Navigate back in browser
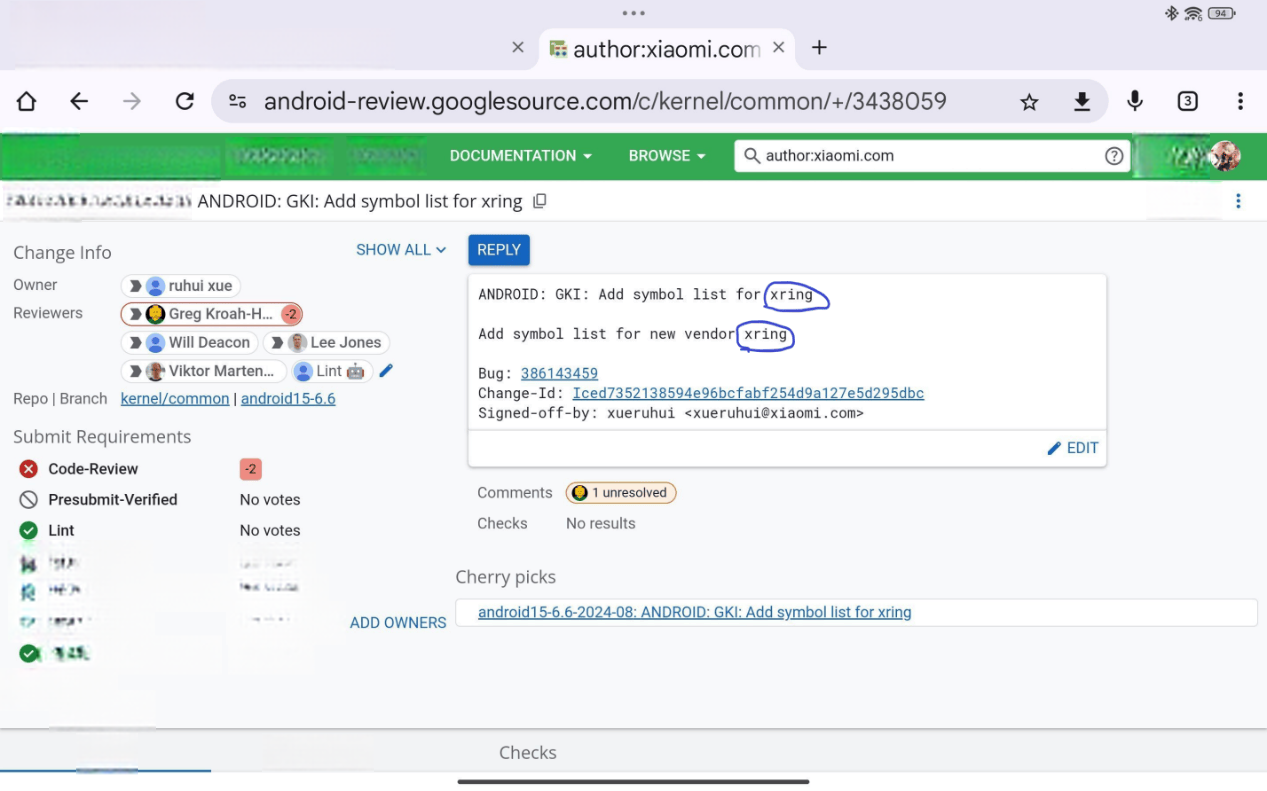Screen dimensions: 1267x791 click(79, 101)
